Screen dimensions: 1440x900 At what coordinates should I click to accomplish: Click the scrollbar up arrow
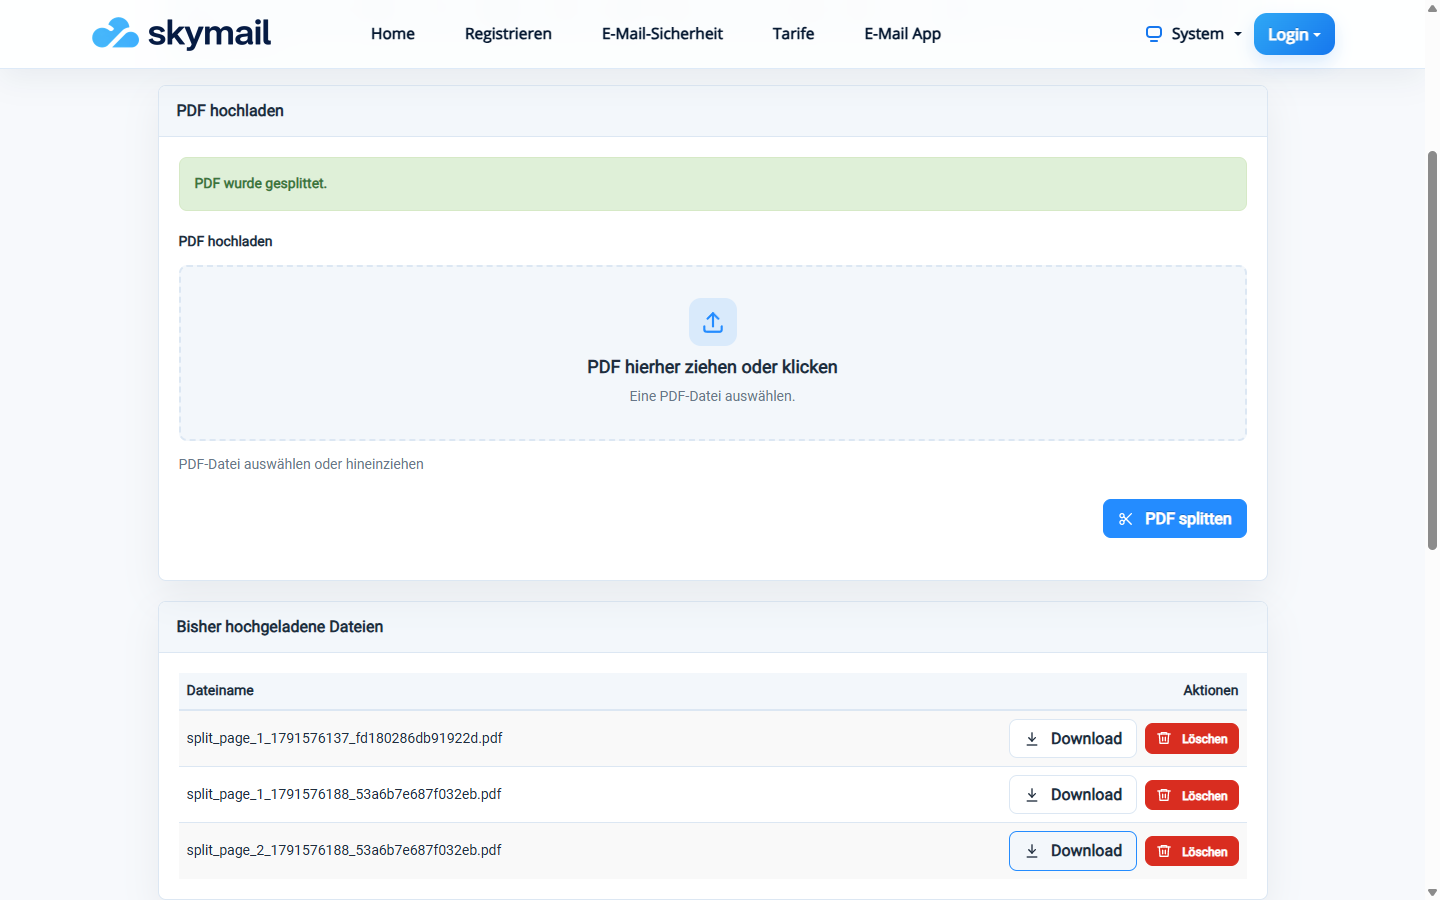pos(1432,7)
